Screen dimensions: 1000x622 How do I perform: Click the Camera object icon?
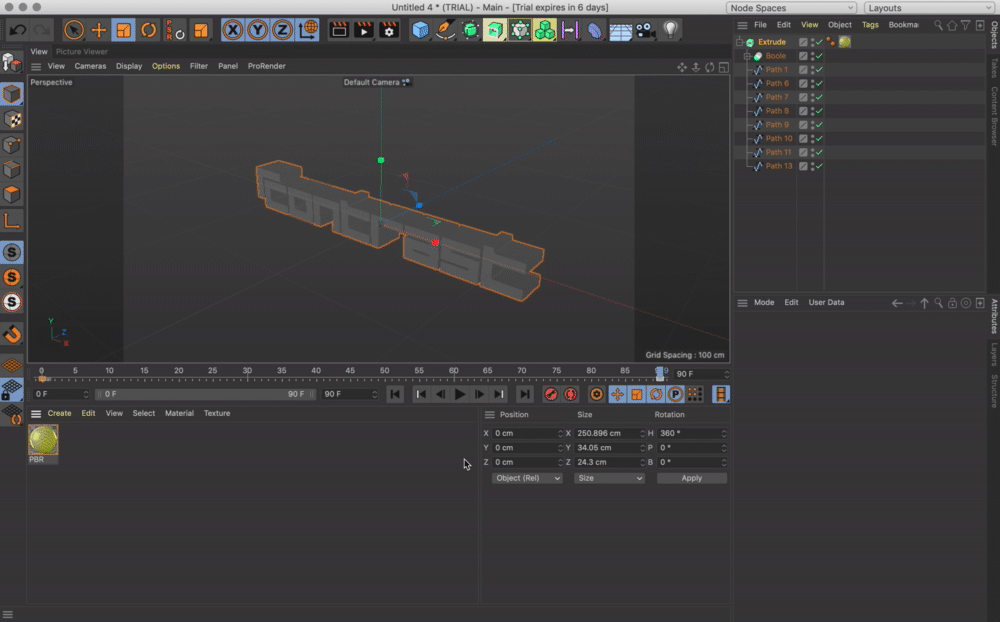point(645,30)
